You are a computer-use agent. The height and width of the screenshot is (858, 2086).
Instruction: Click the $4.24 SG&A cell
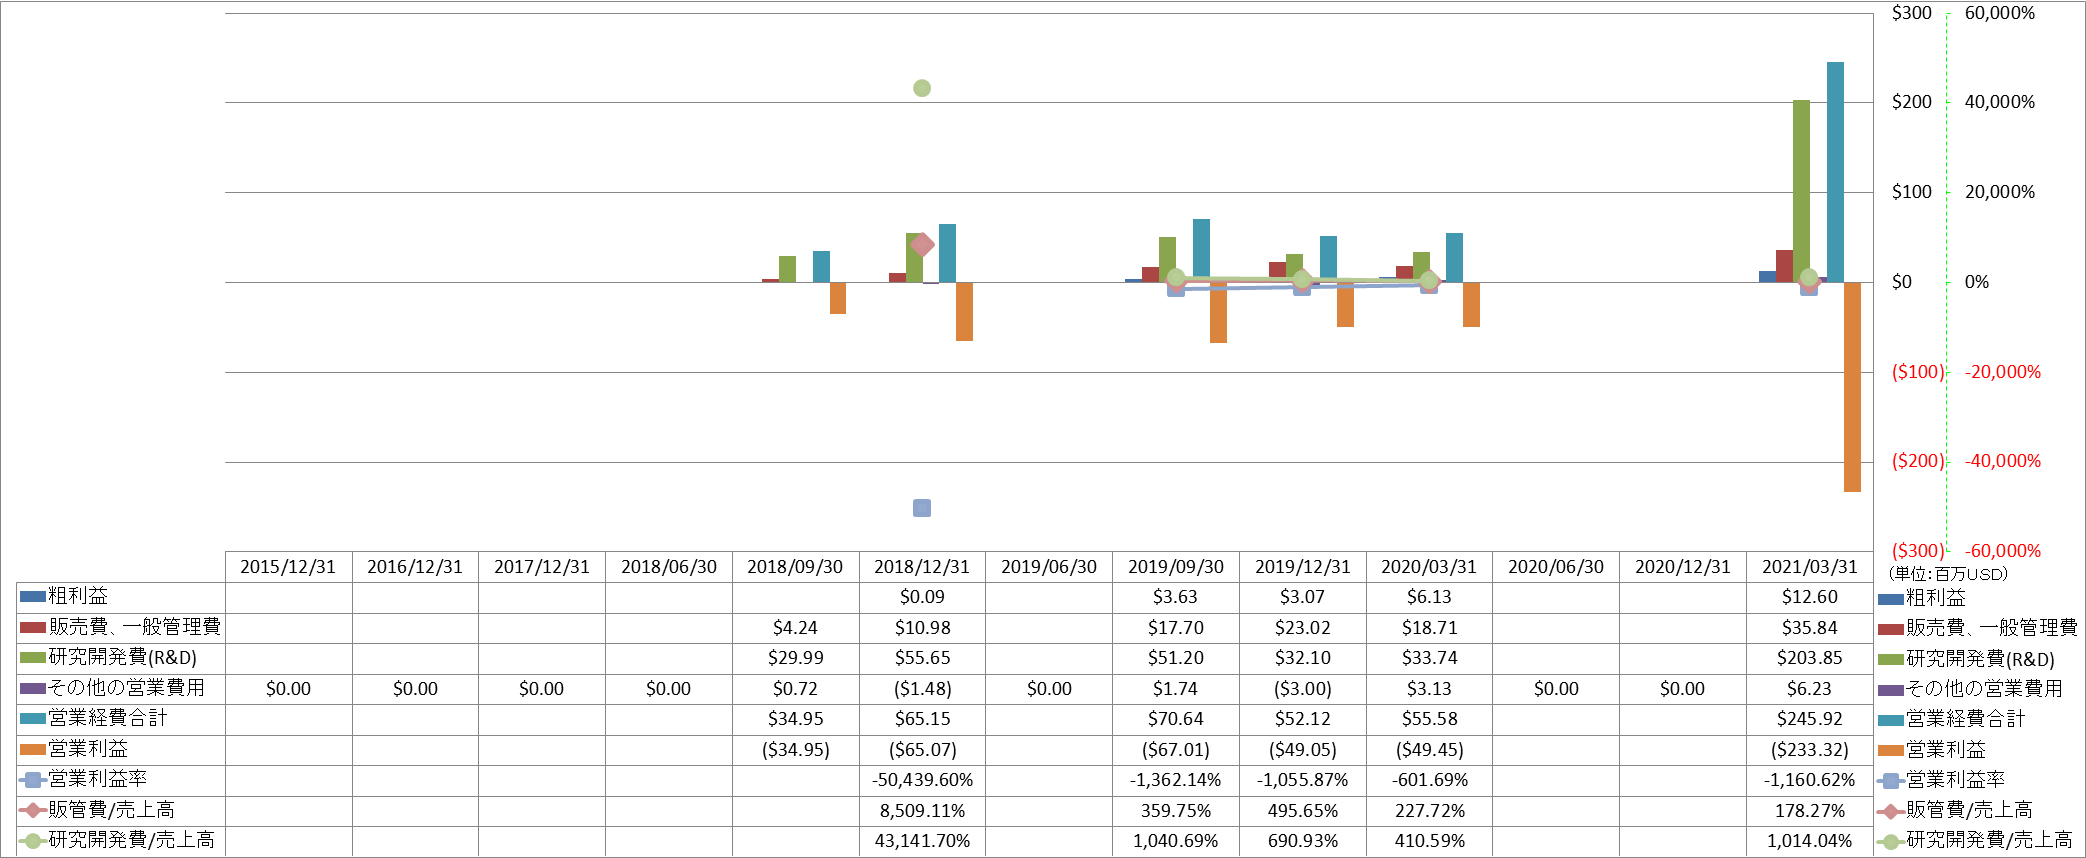[795, 628]
